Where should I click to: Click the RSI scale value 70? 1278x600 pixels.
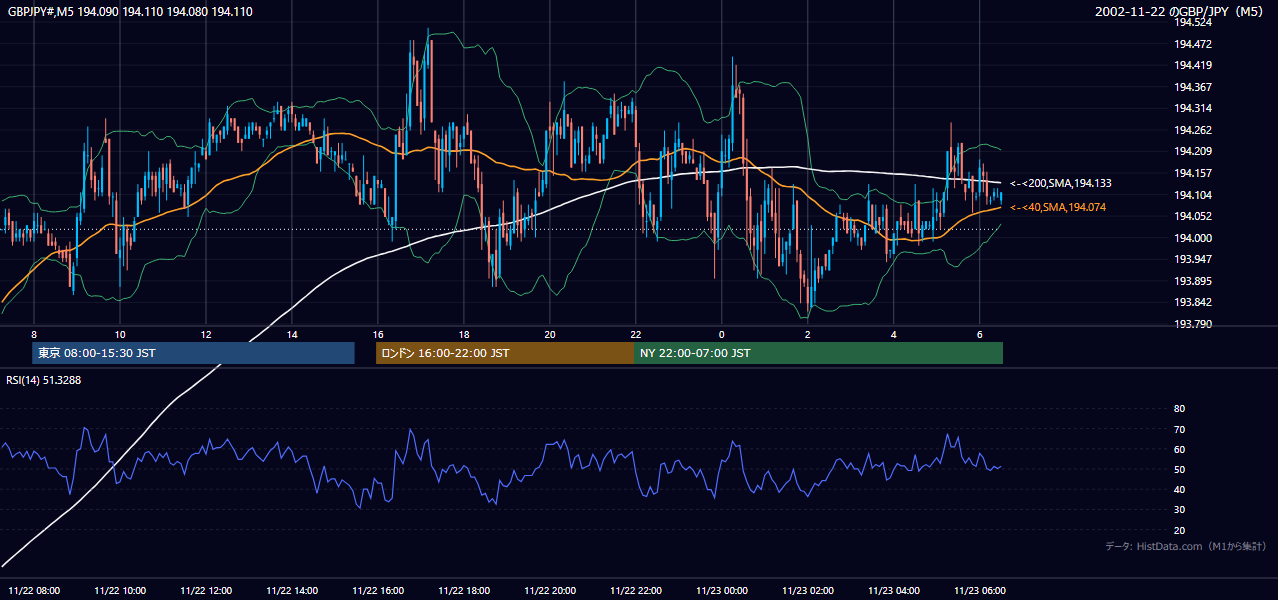click(x=1180, y=429)
